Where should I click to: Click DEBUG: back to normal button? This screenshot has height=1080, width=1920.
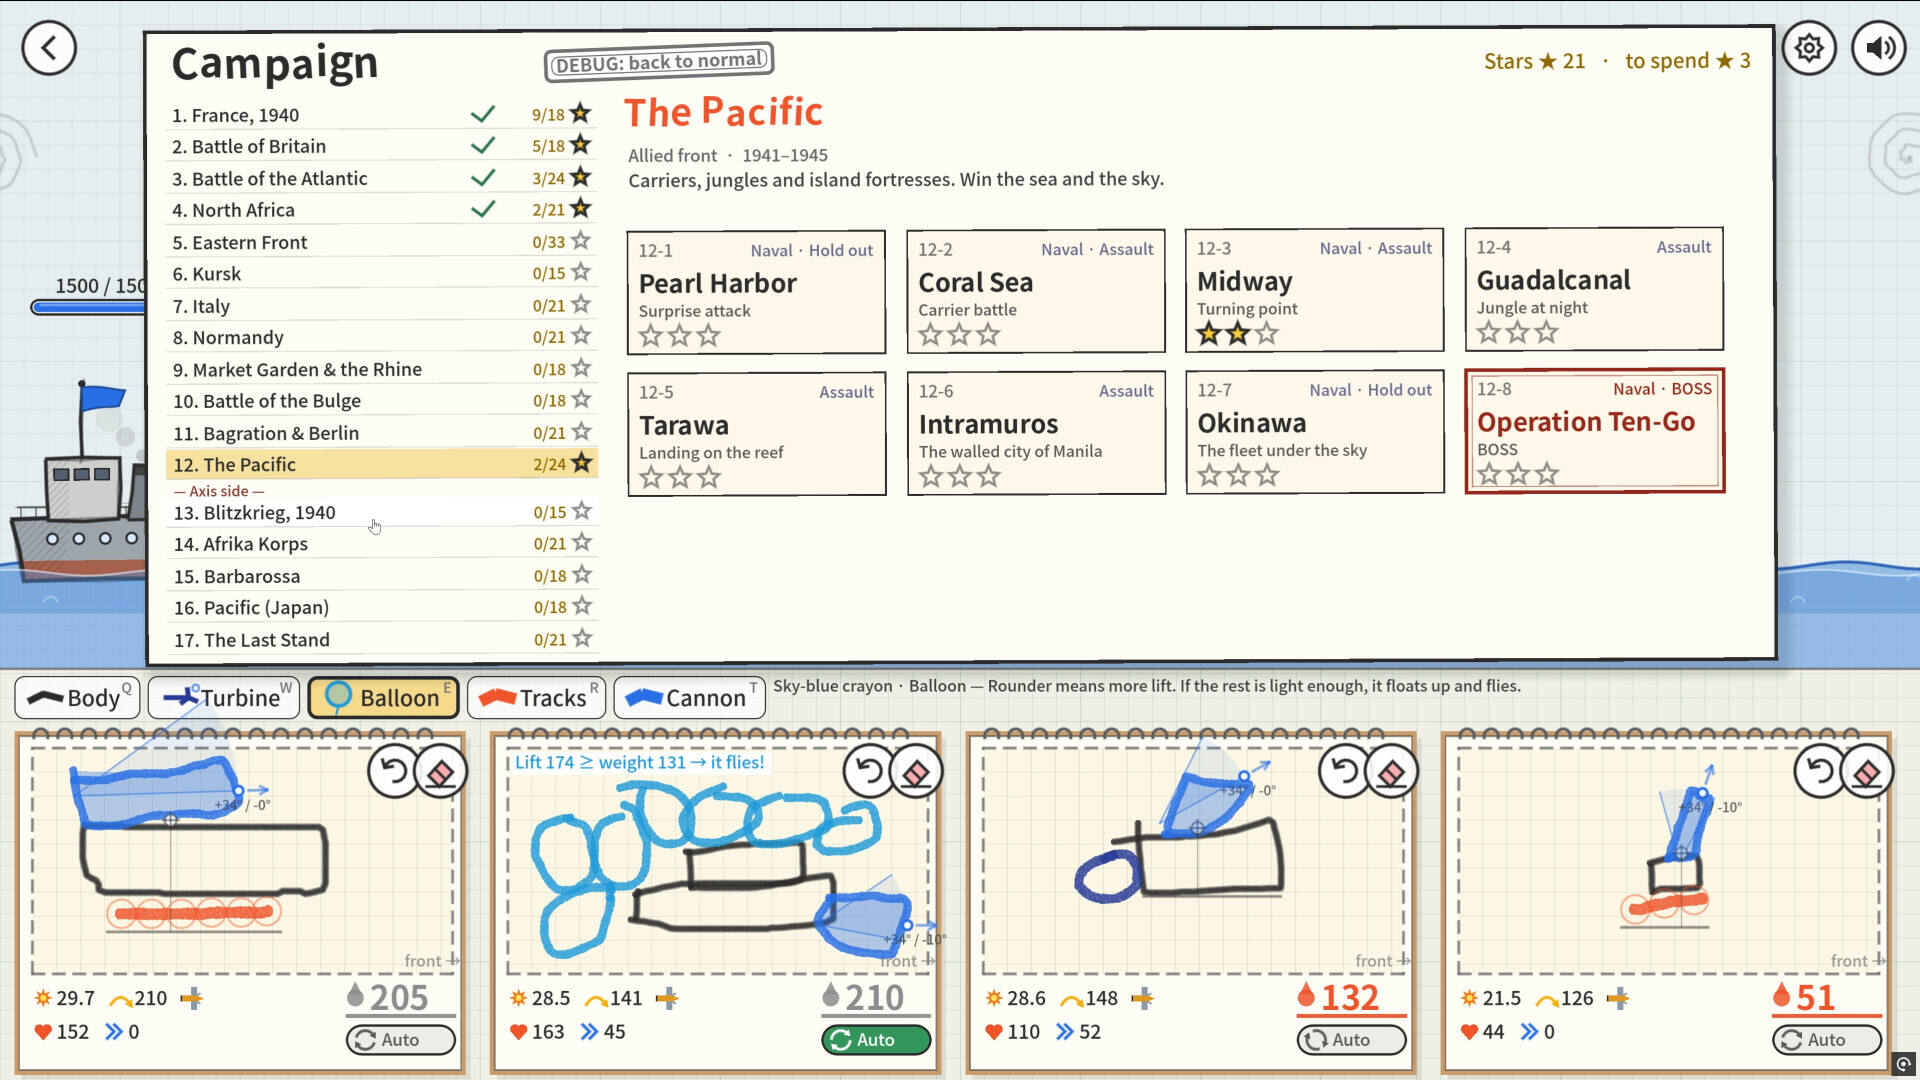click(x=659, y=62)
